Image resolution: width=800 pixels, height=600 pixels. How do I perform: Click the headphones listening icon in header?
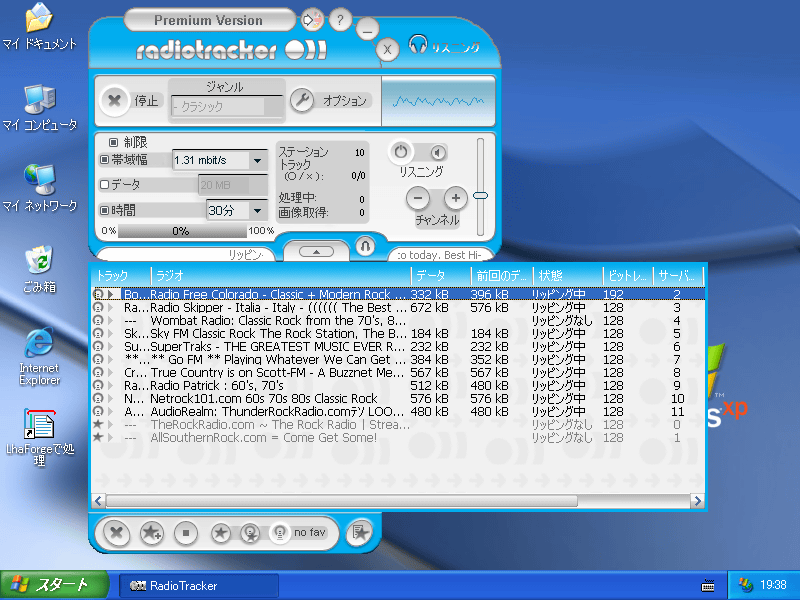tap(418, 45)
